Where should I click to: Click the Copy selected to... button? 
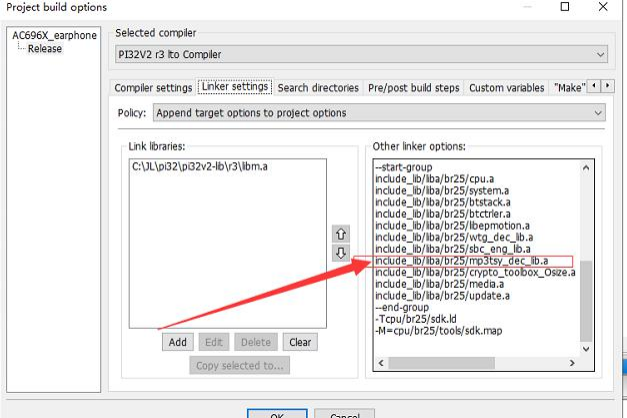(240, 366)
